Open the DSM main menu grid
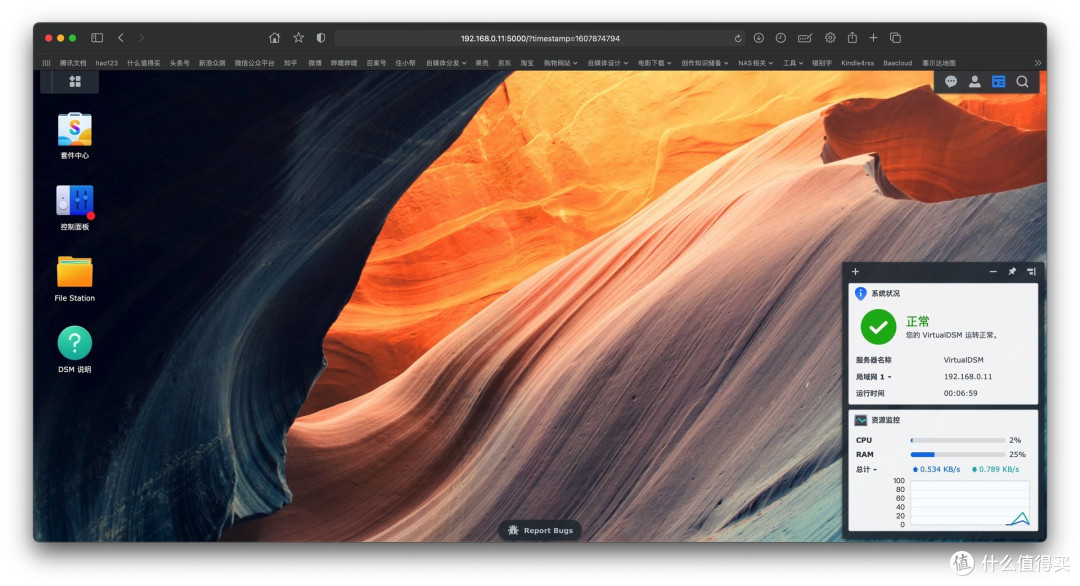The width and height of the screenshot is (1080, 586). pos(75,82)
